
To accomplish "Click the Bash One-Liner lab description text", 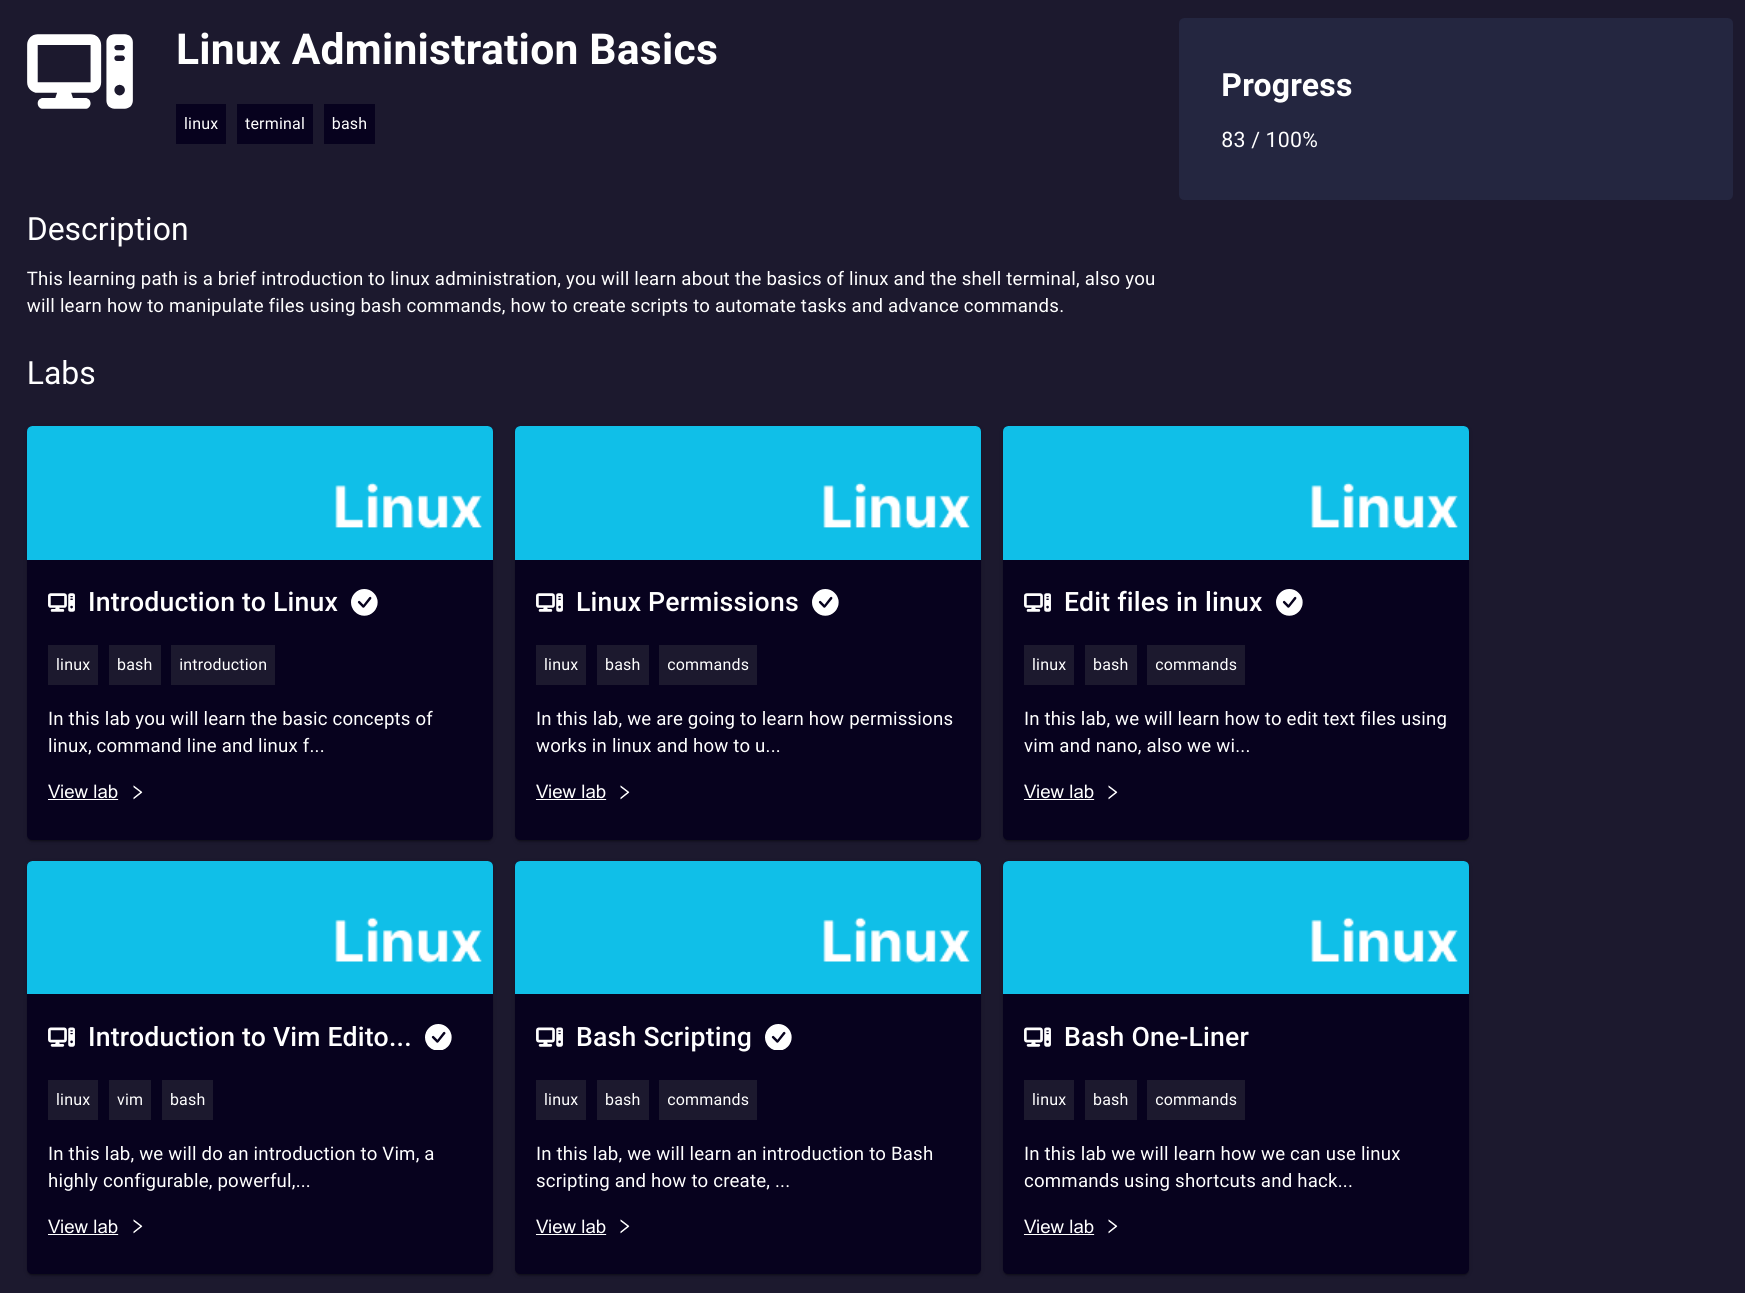I will (x=1212, y=1167).
